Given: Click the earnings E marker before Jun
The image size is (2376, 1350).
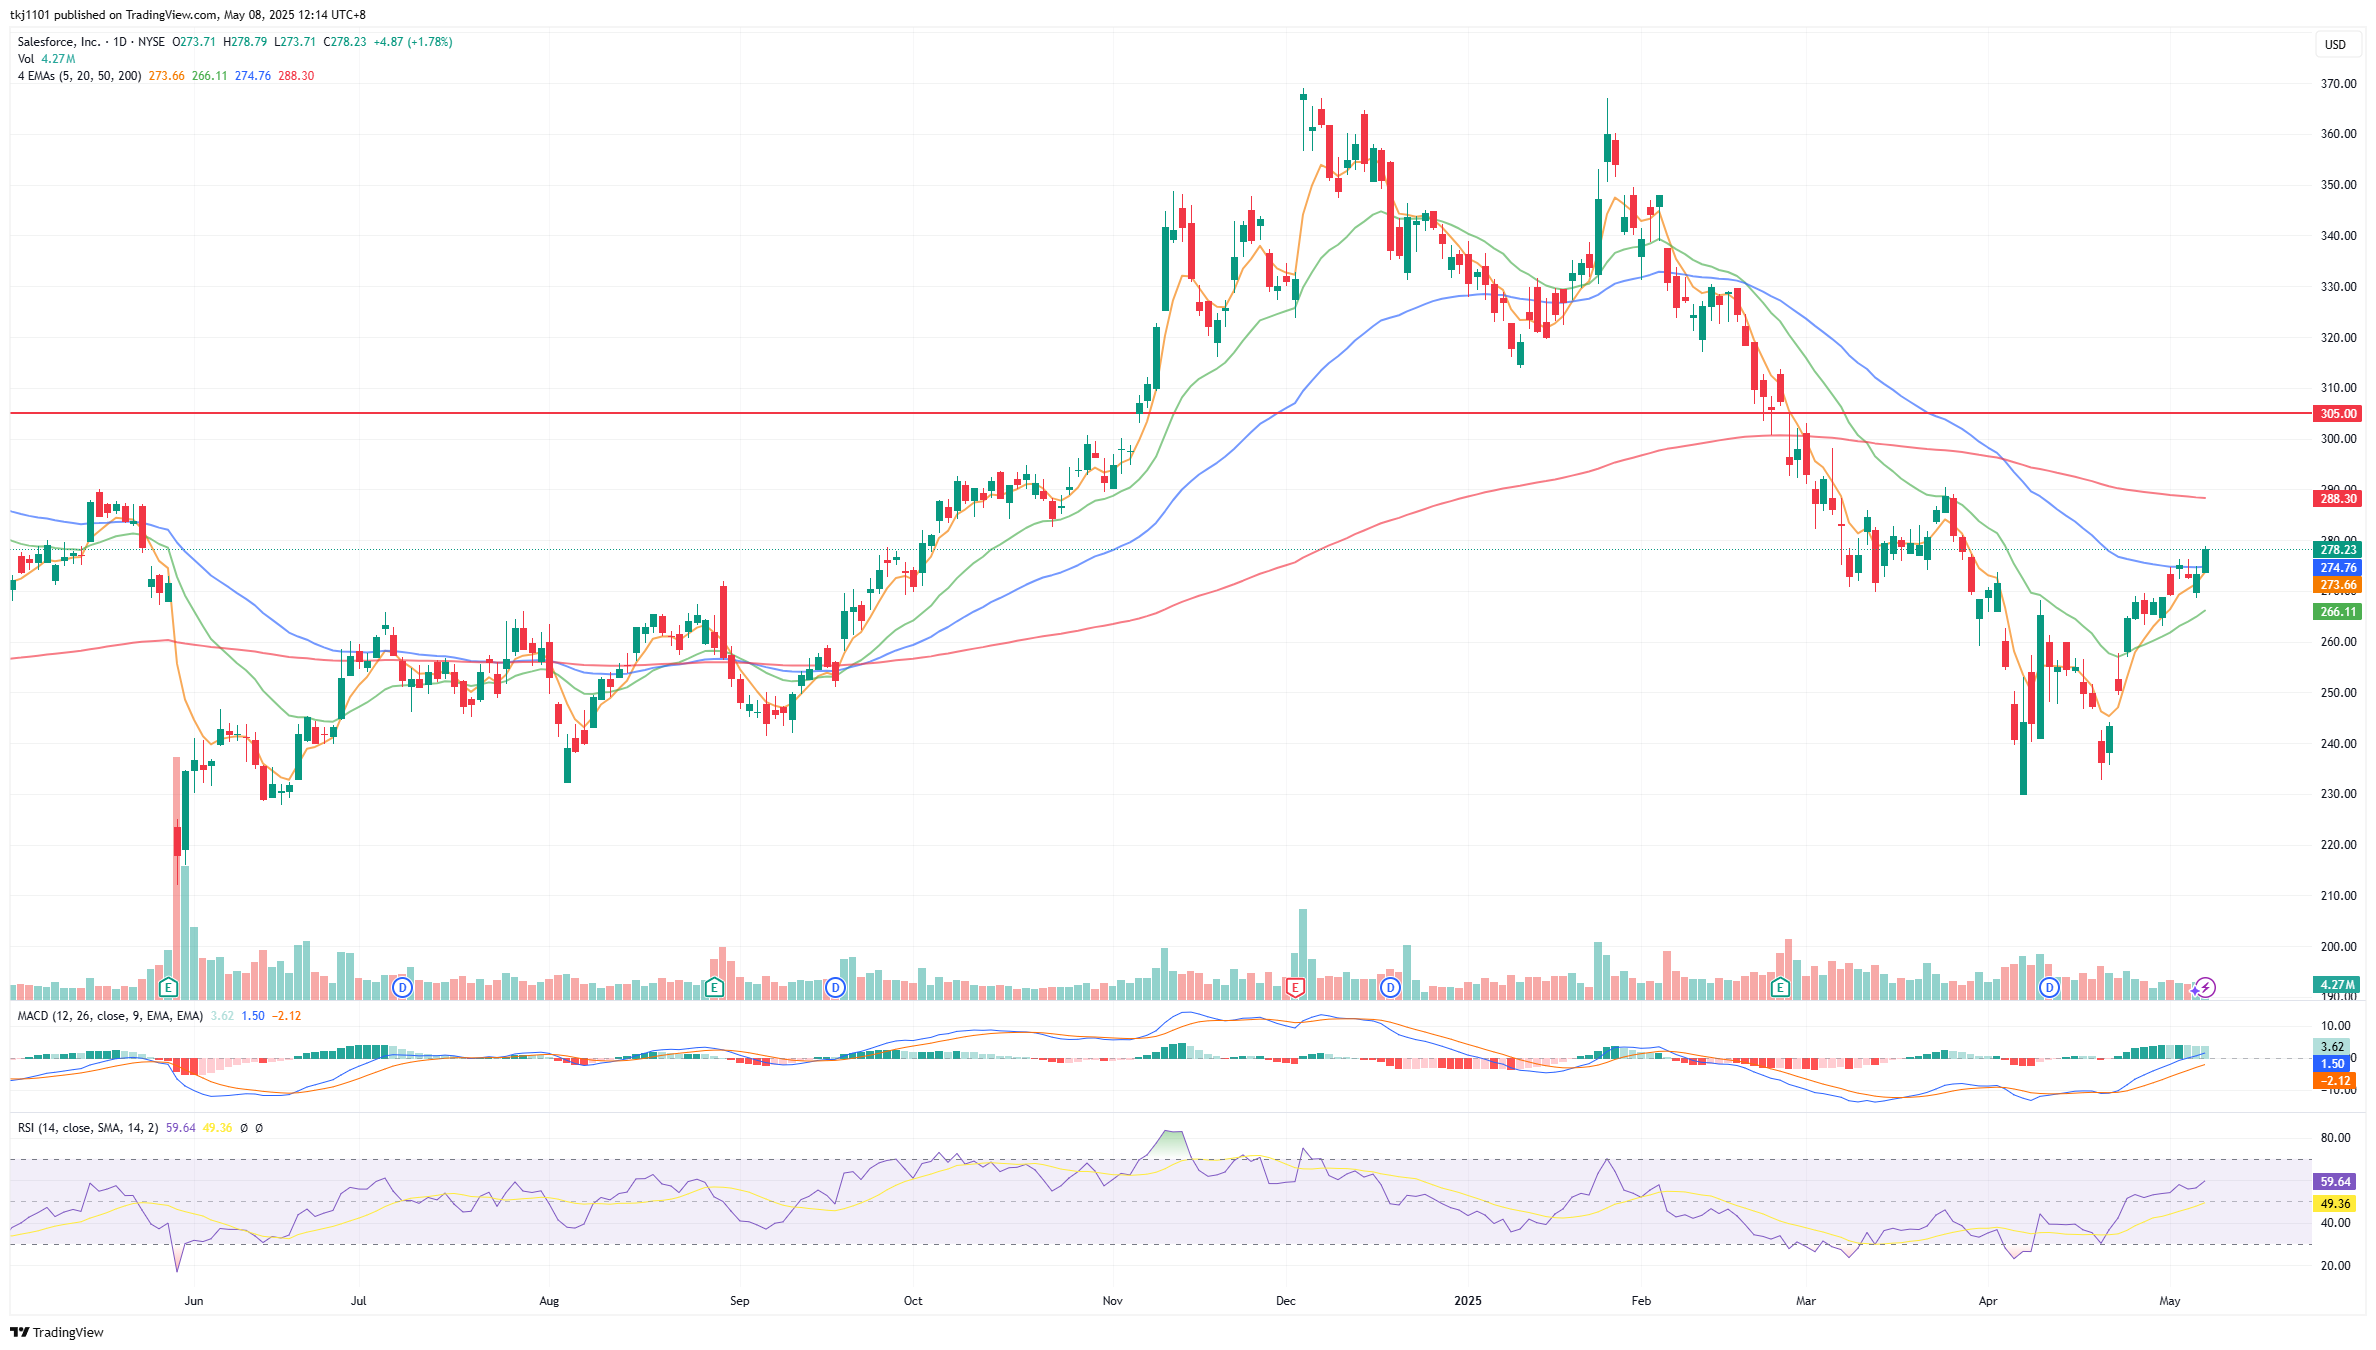Looking at the screenshot, I should point(168,988).
